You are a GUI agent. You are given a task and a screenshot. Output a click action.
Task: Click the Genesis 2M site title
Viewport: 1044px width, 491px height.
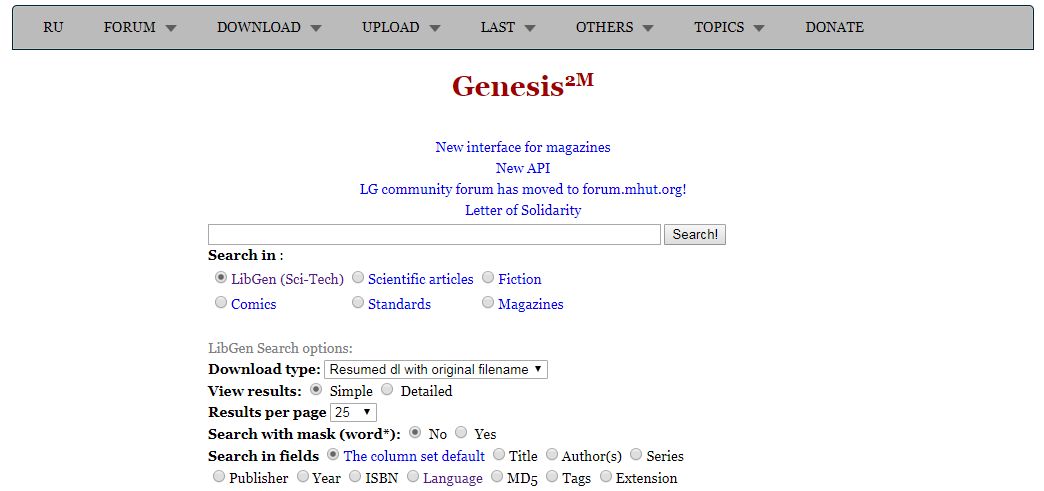click(523, 86)
